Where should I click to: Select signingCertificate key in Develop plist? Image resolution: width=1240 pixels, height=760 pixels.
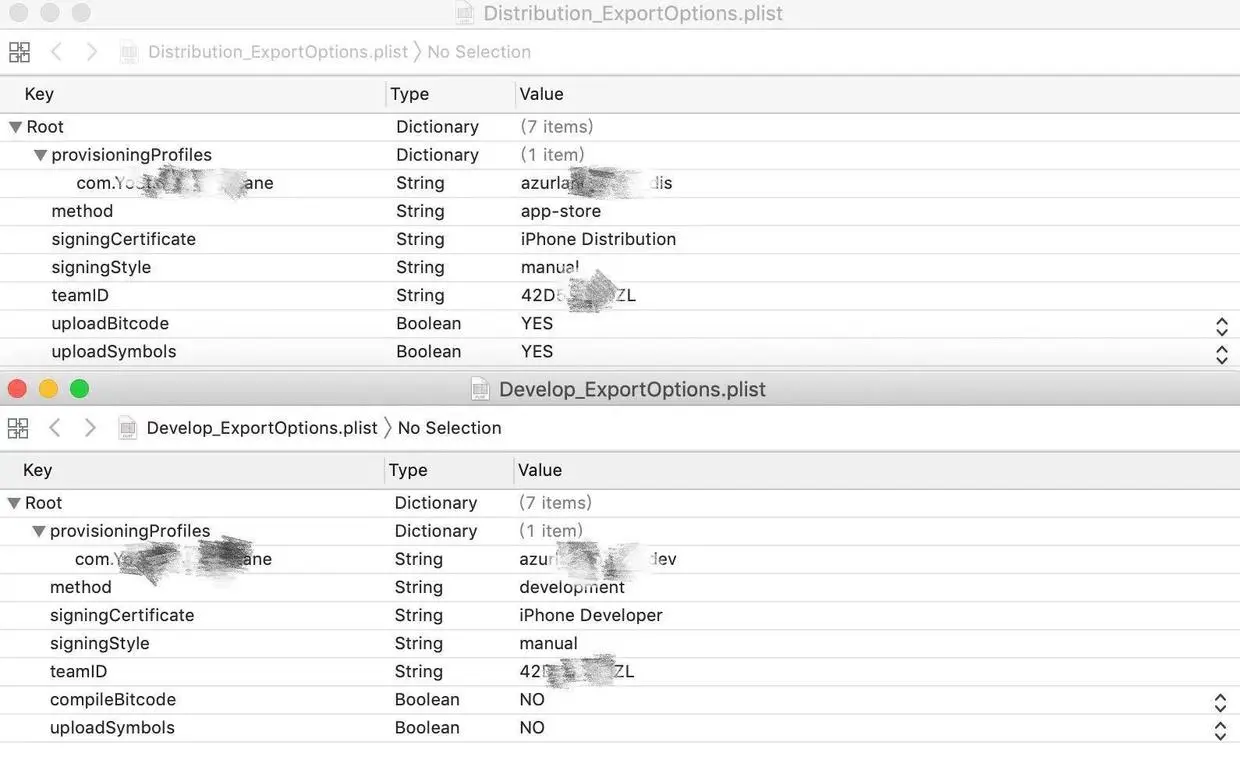click(x=122, y=615)
